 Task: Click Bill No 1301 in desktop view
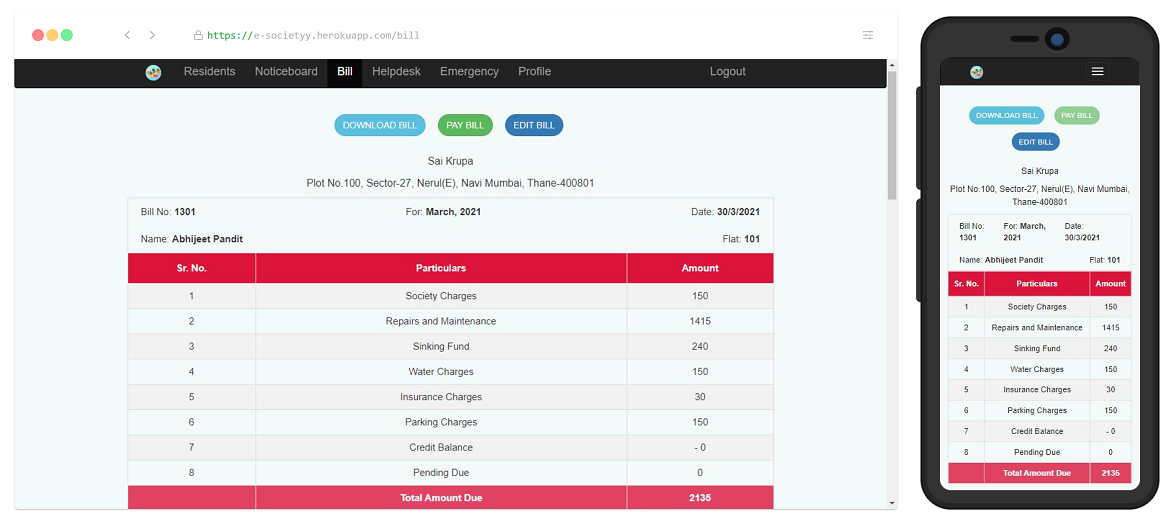pyautogui.click(x=168, y=212)
